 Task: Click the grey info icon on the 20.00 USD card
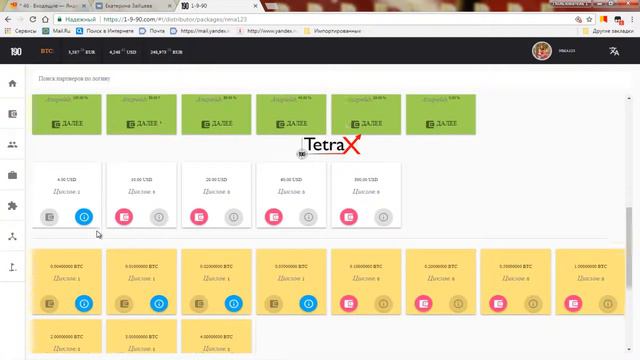point(233,217)
